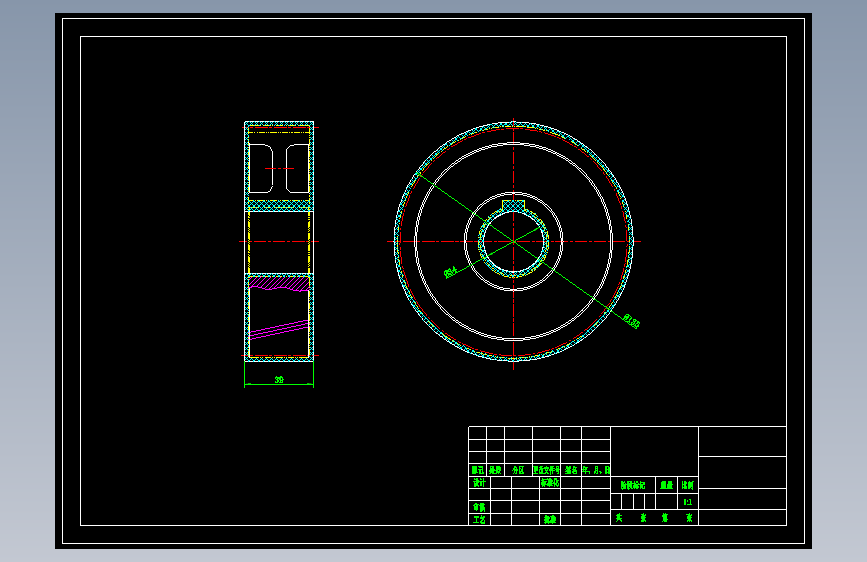867x562 pixels.
Task: Click the 阶段标记 header cell
Action: click(633, 485)
